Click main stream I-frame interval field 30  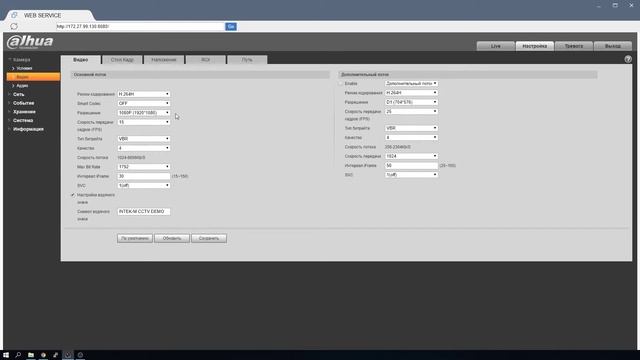coord(144,176)
